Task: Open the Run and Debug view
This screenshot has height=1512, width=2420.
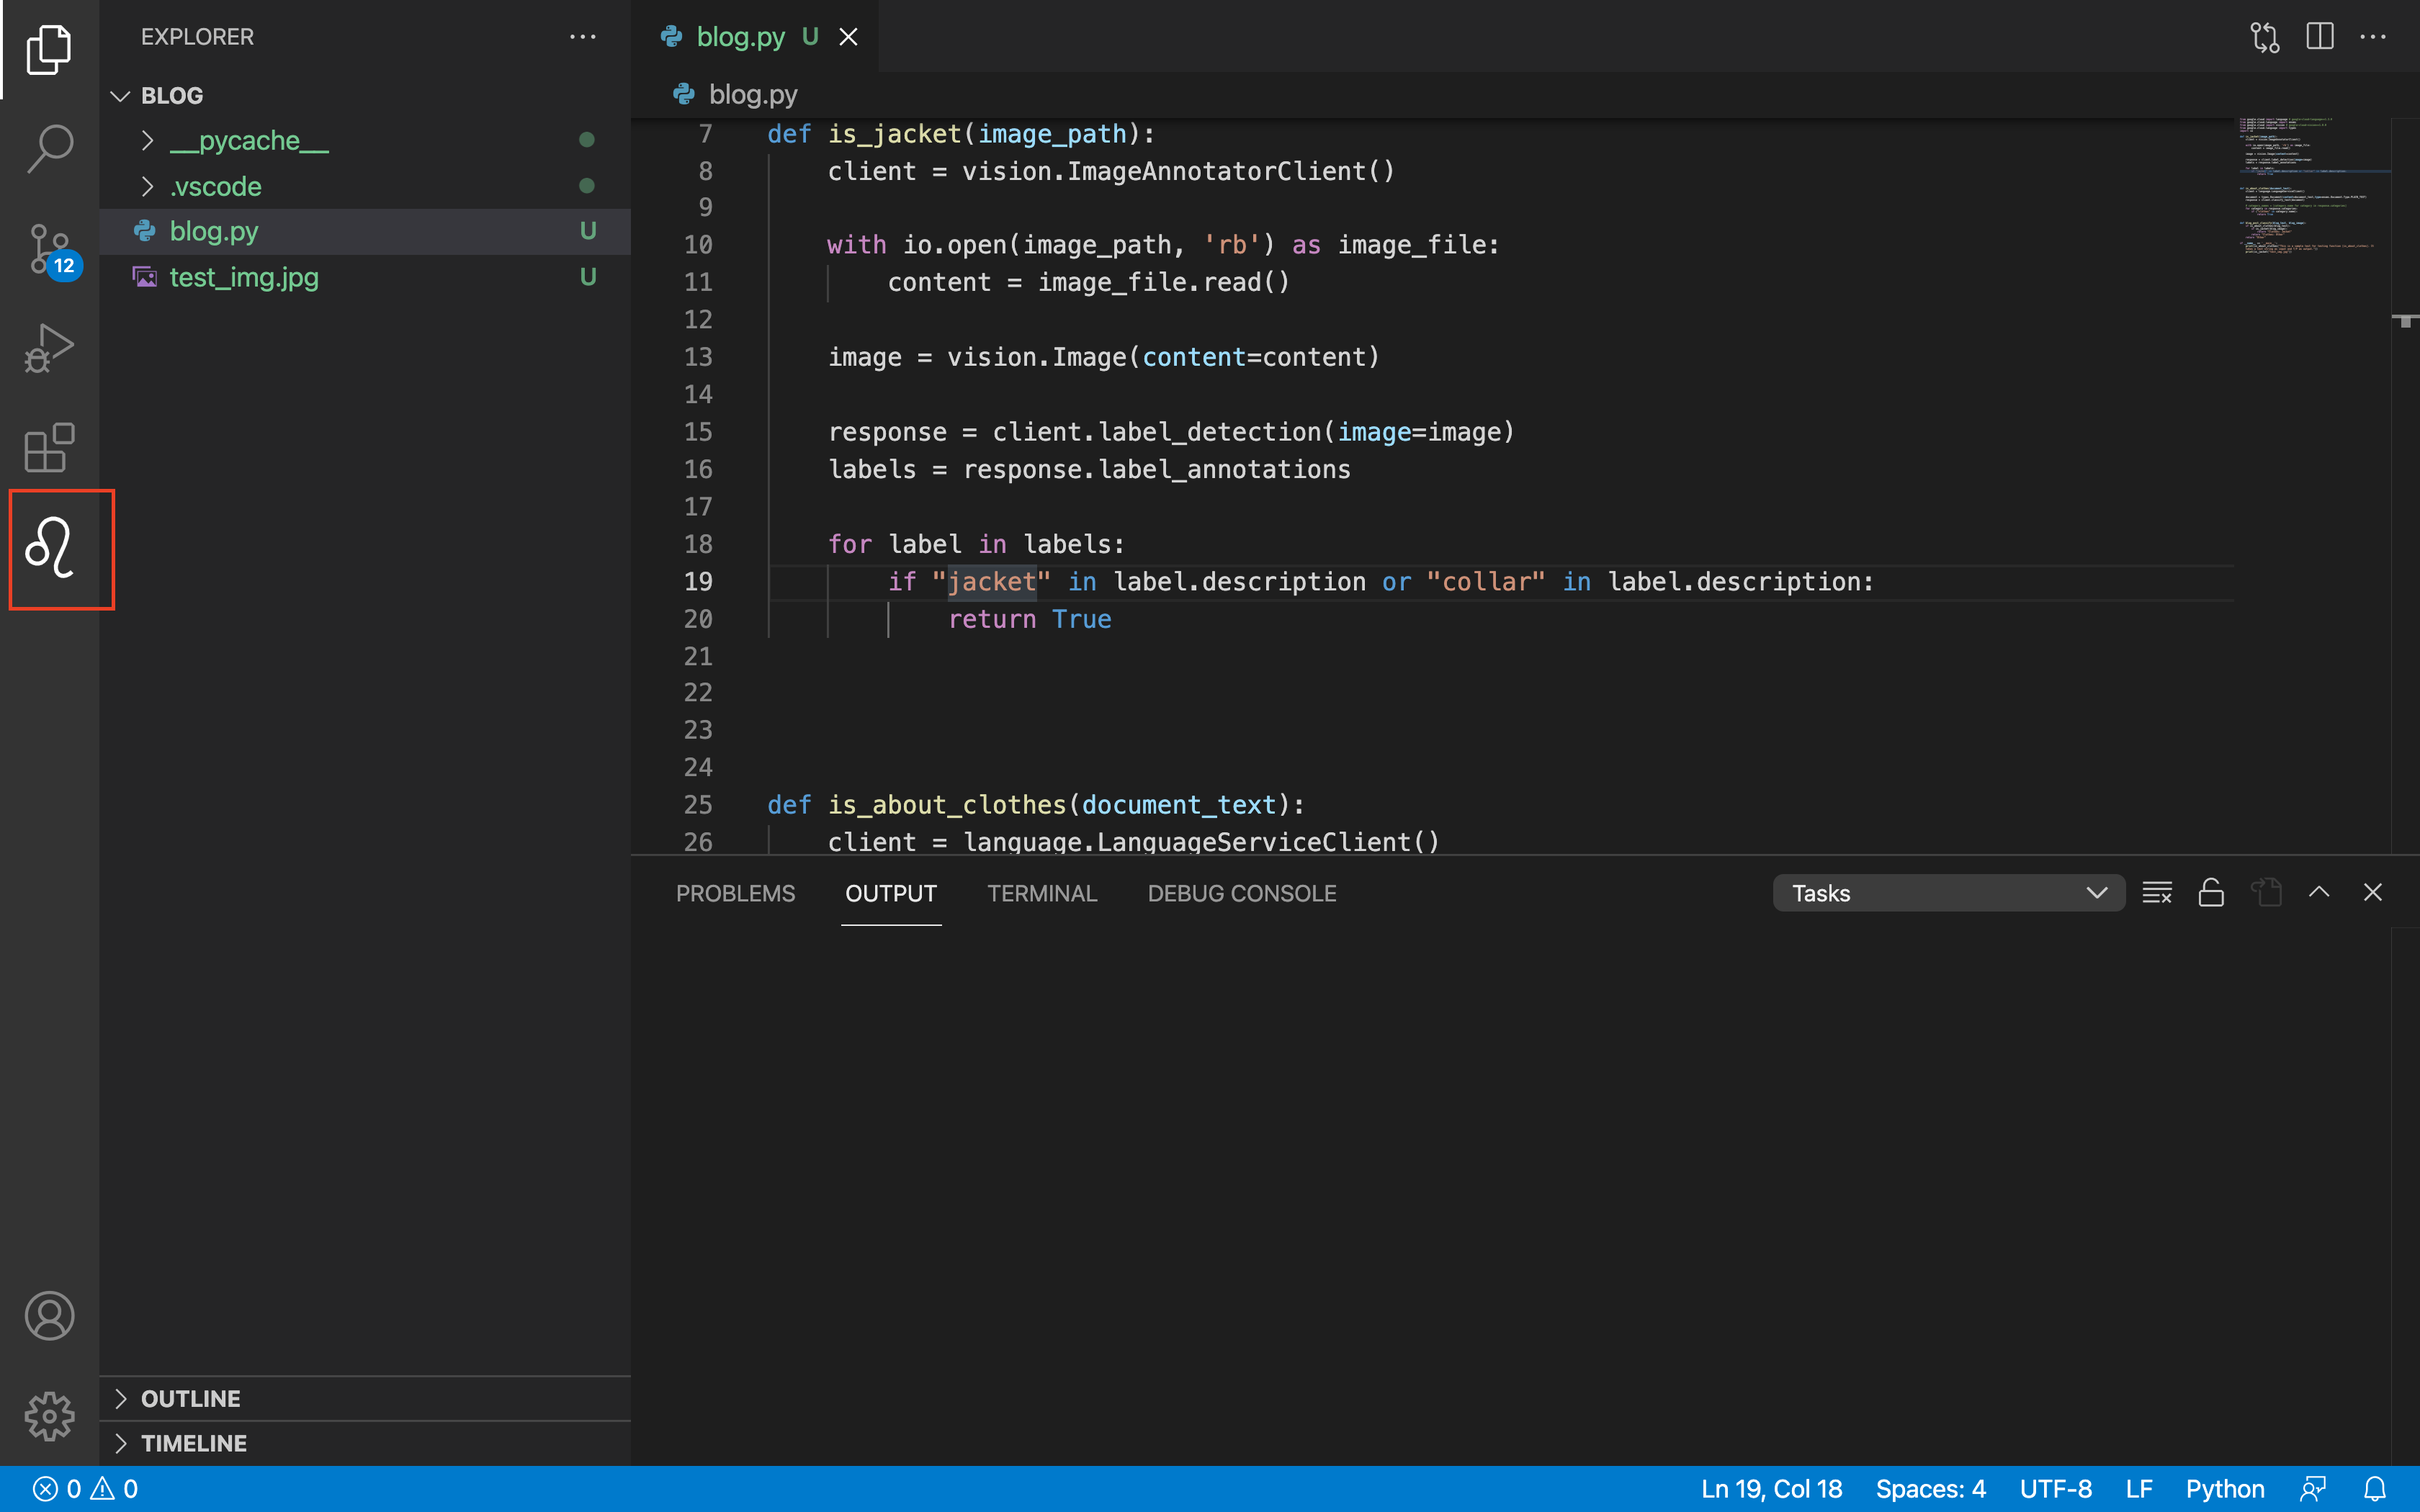Action: pyautogui.click(x=49, y=348)
